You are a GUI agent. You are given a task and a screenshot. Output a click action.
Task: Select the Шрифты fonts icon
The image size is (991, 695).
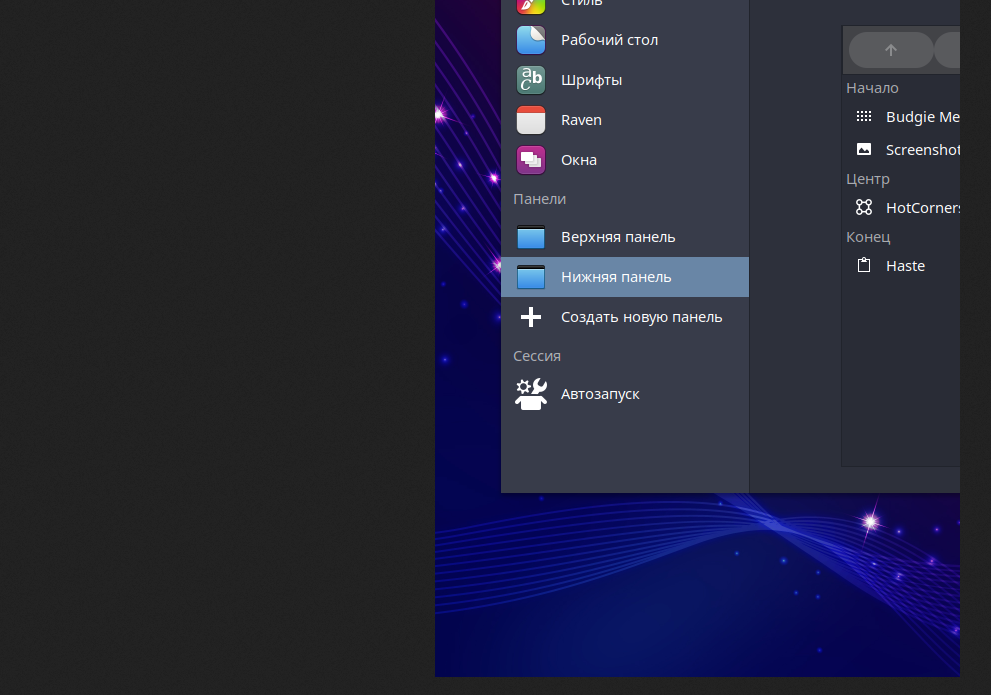[x=531, y=80]
